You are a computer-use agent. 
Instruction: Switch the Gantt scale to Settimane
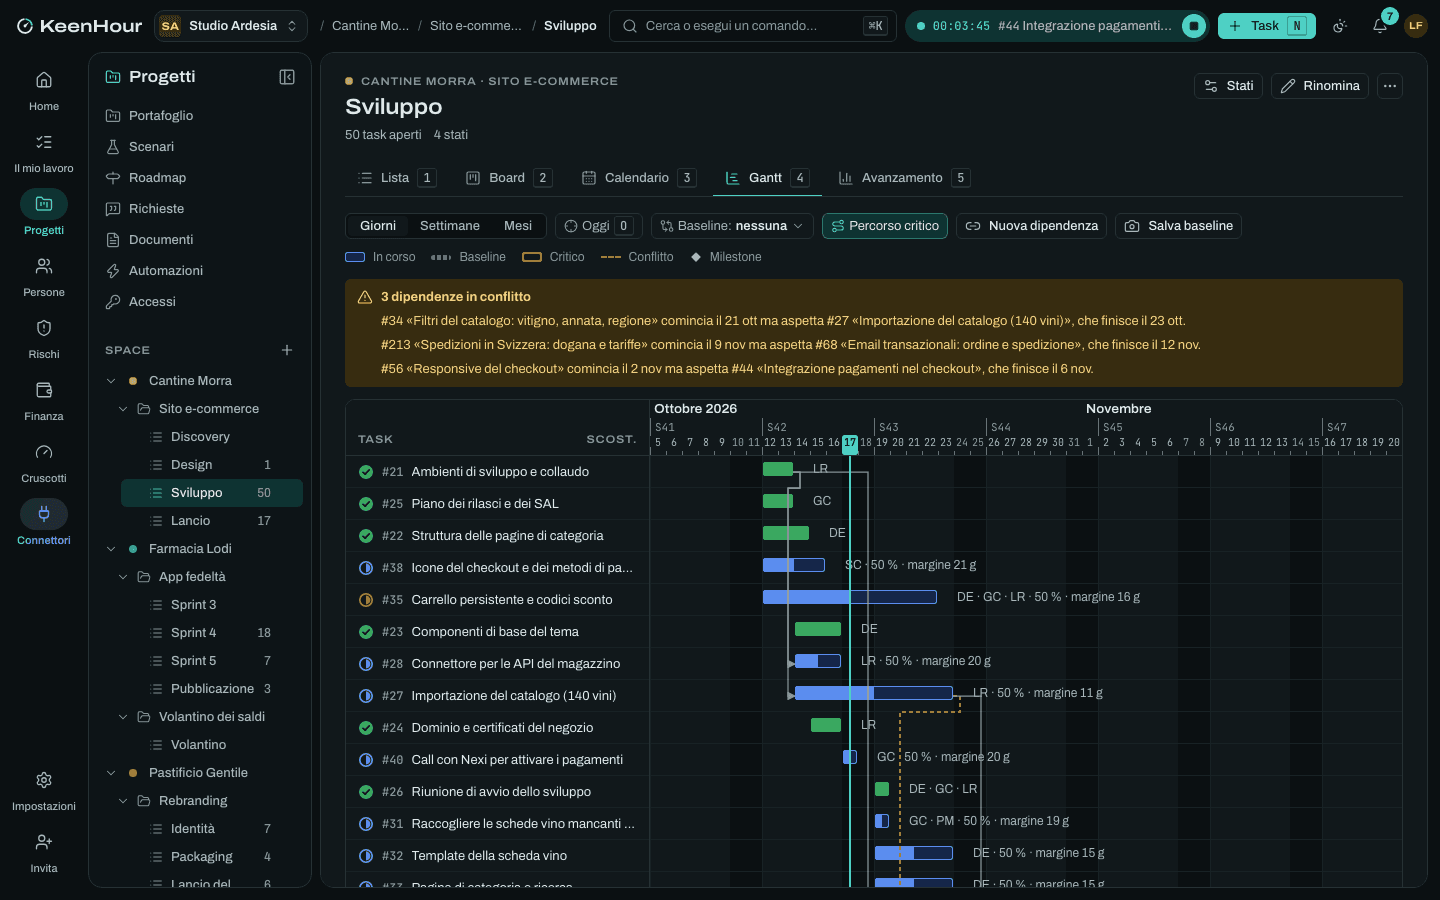tap(450, 226)
